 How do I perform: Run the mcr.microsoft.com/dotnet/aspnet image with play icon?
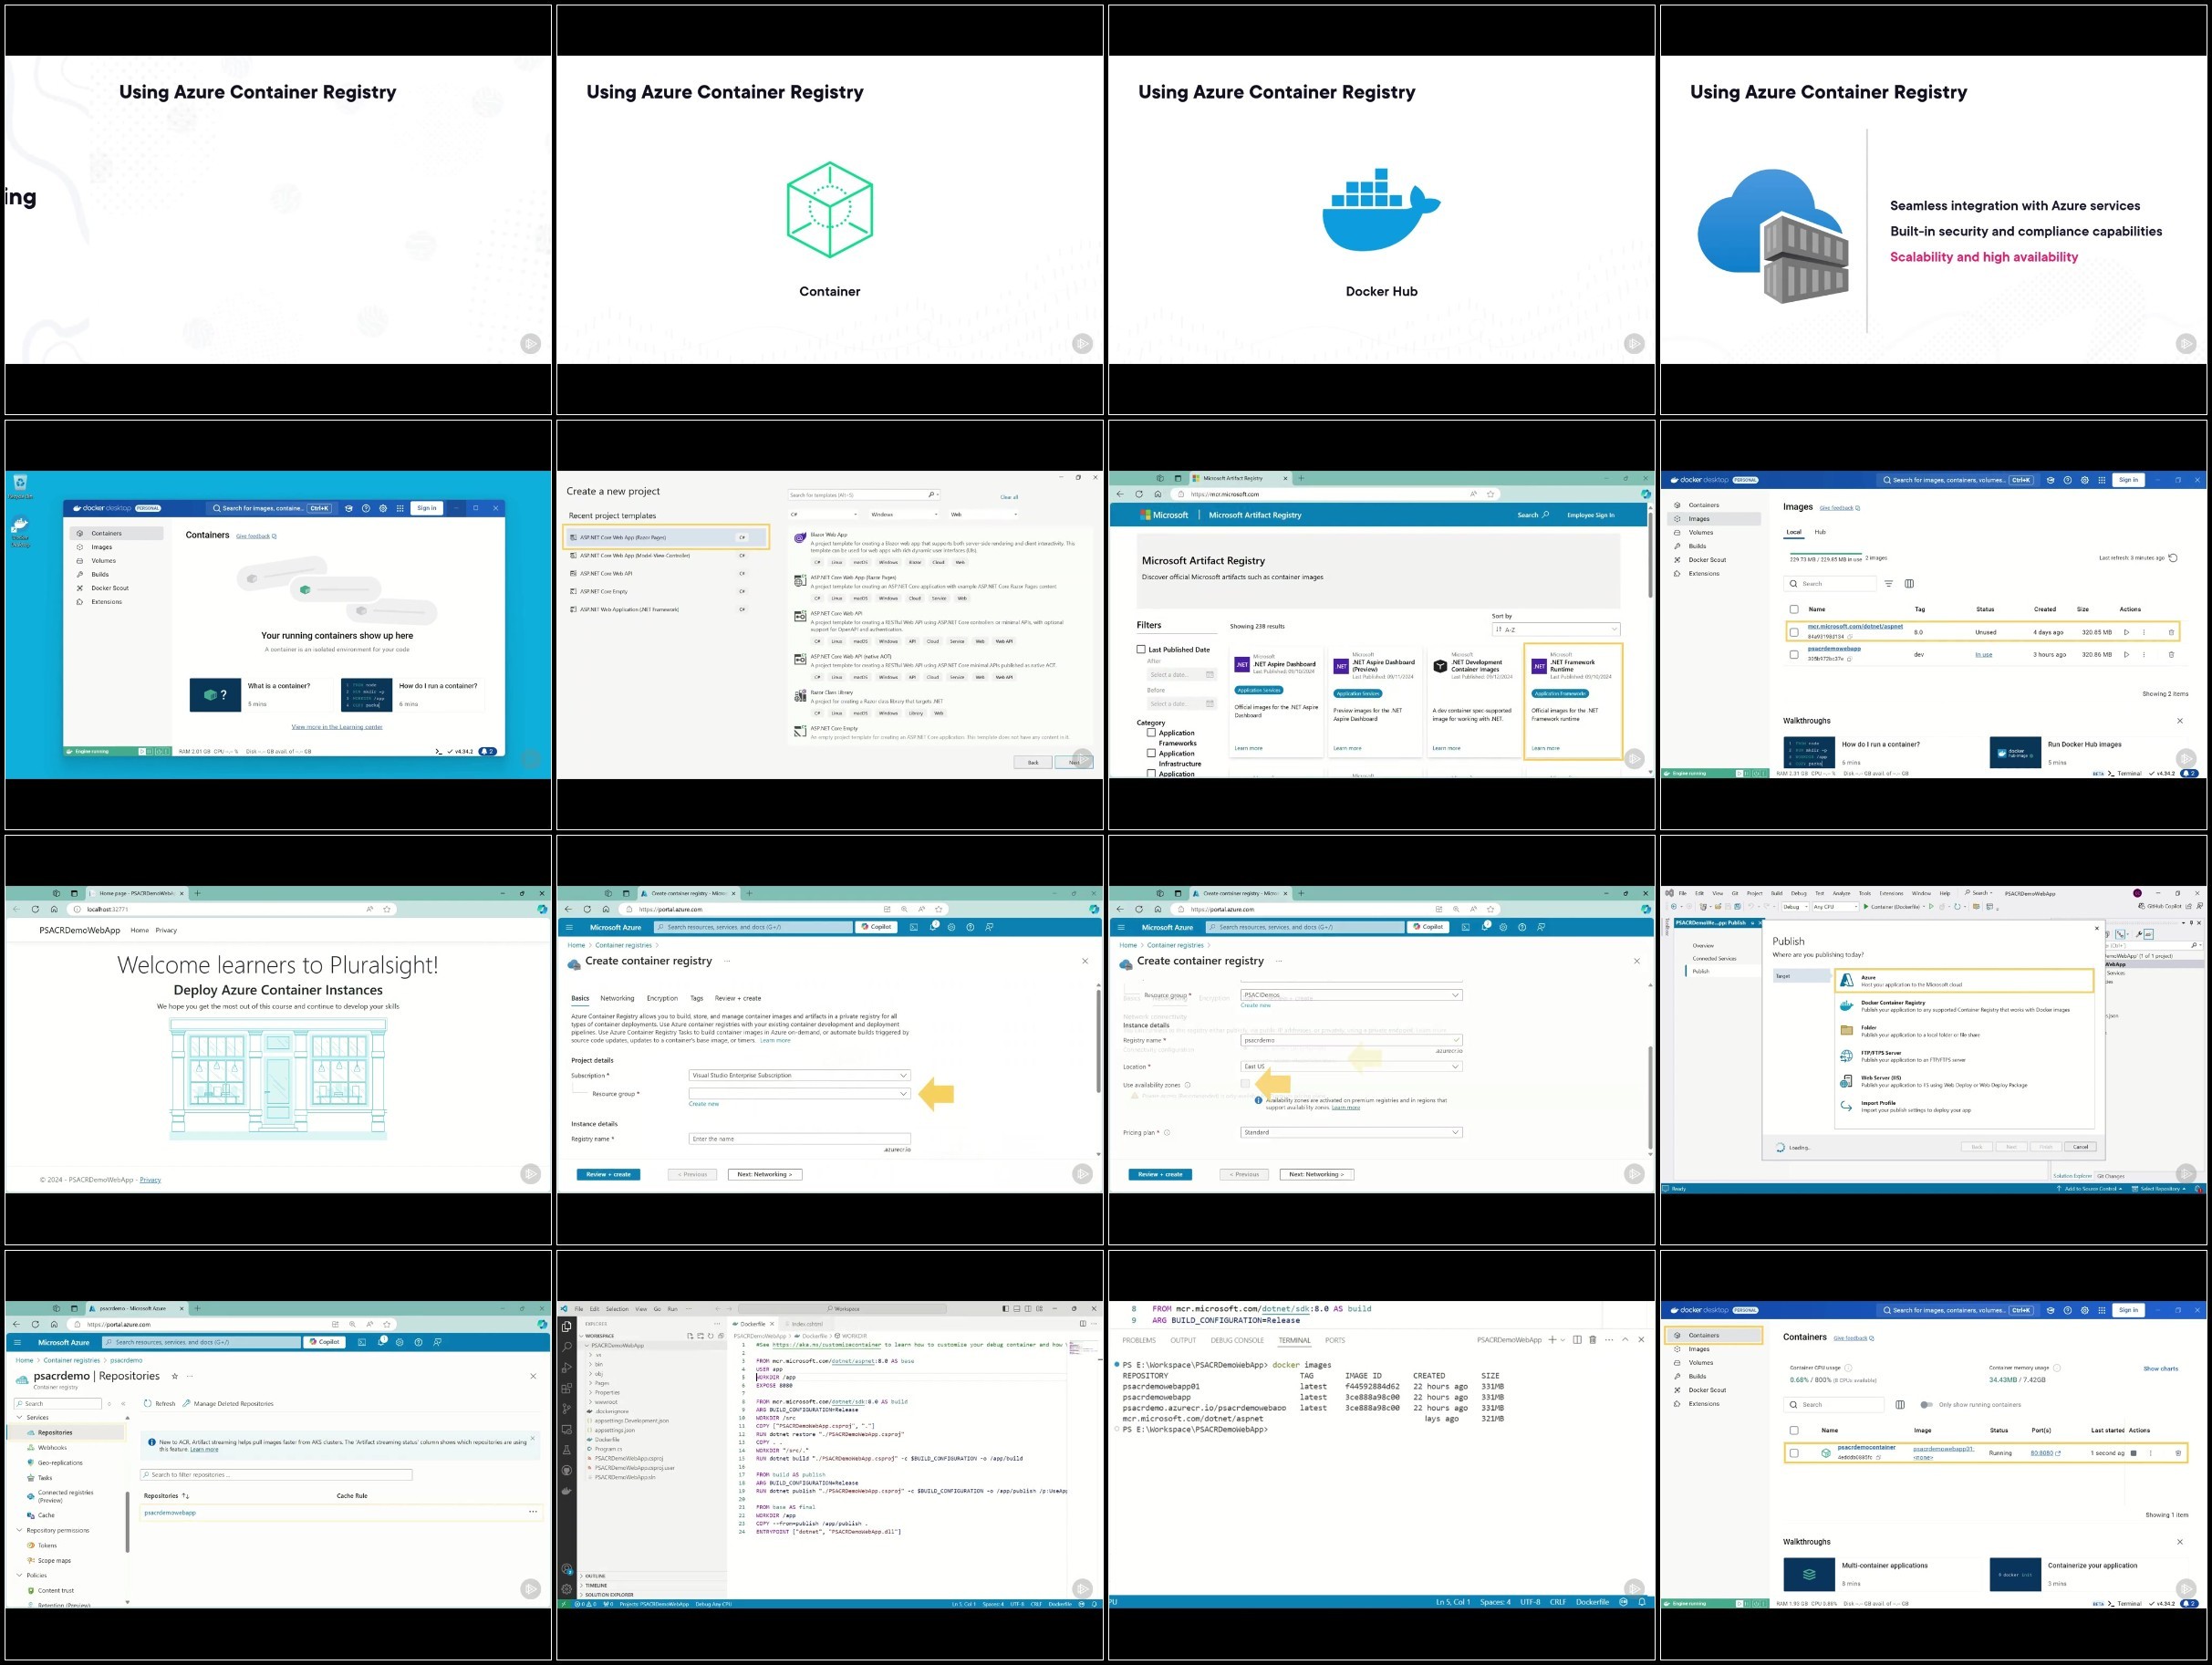point(2126,632)
